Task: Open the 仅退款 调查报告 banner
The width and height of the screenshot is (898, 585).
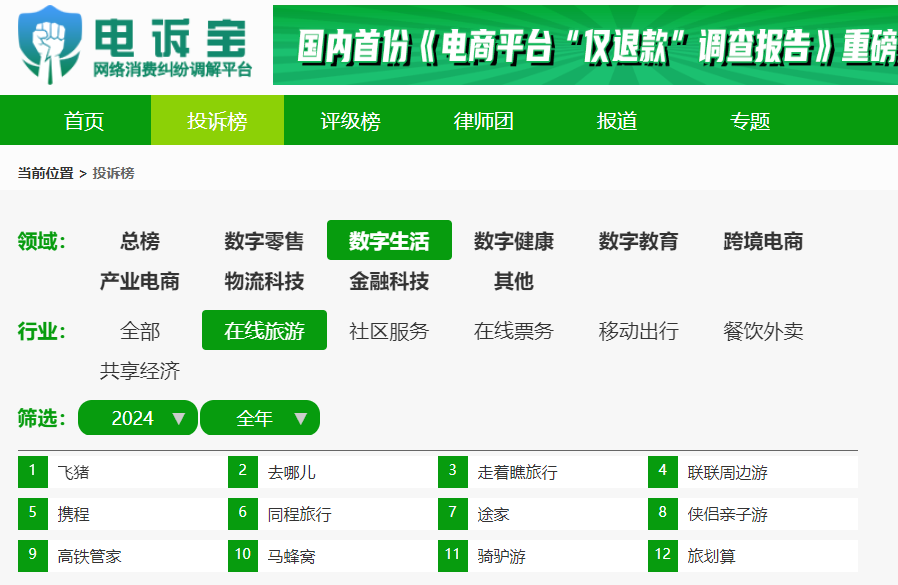Action: click(585, 45)
